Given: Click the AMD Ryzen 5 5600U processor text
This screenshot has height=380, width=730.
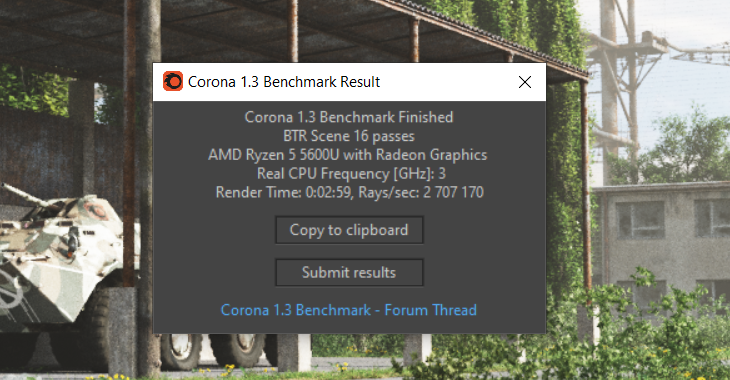Looking at the screenshot, I should [348, 155].
